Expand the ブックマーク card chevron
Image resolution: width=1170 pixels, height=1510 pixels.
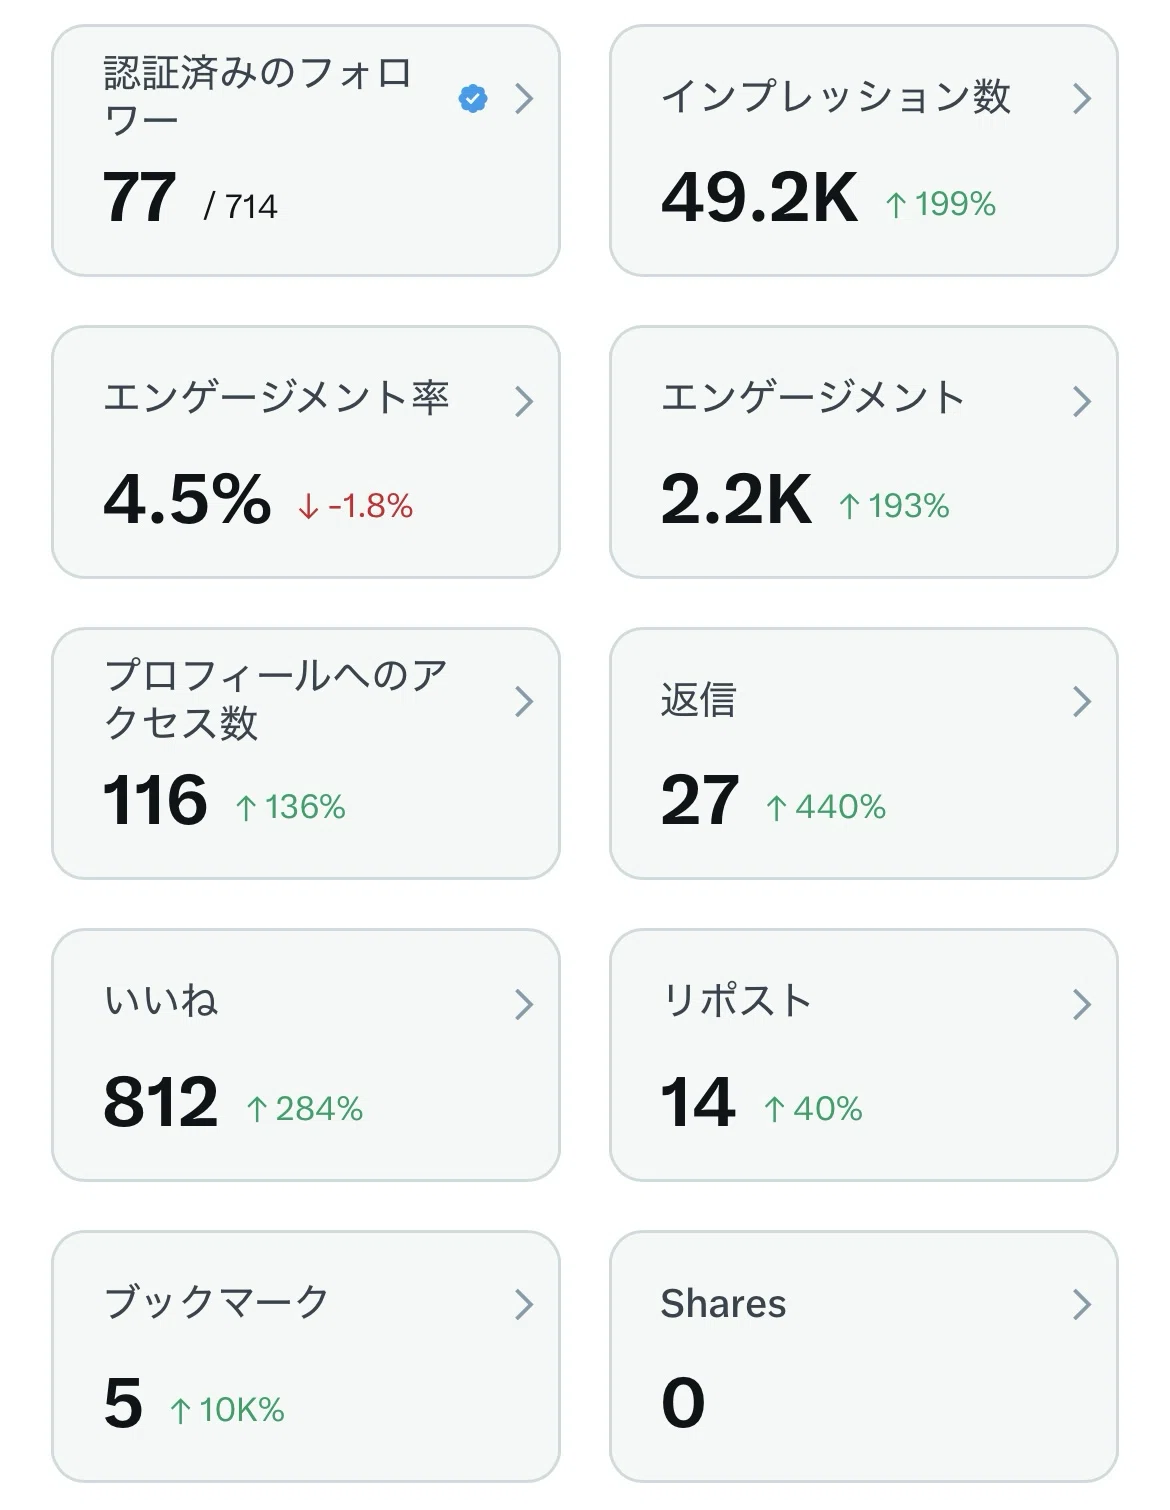(524, 1304)
